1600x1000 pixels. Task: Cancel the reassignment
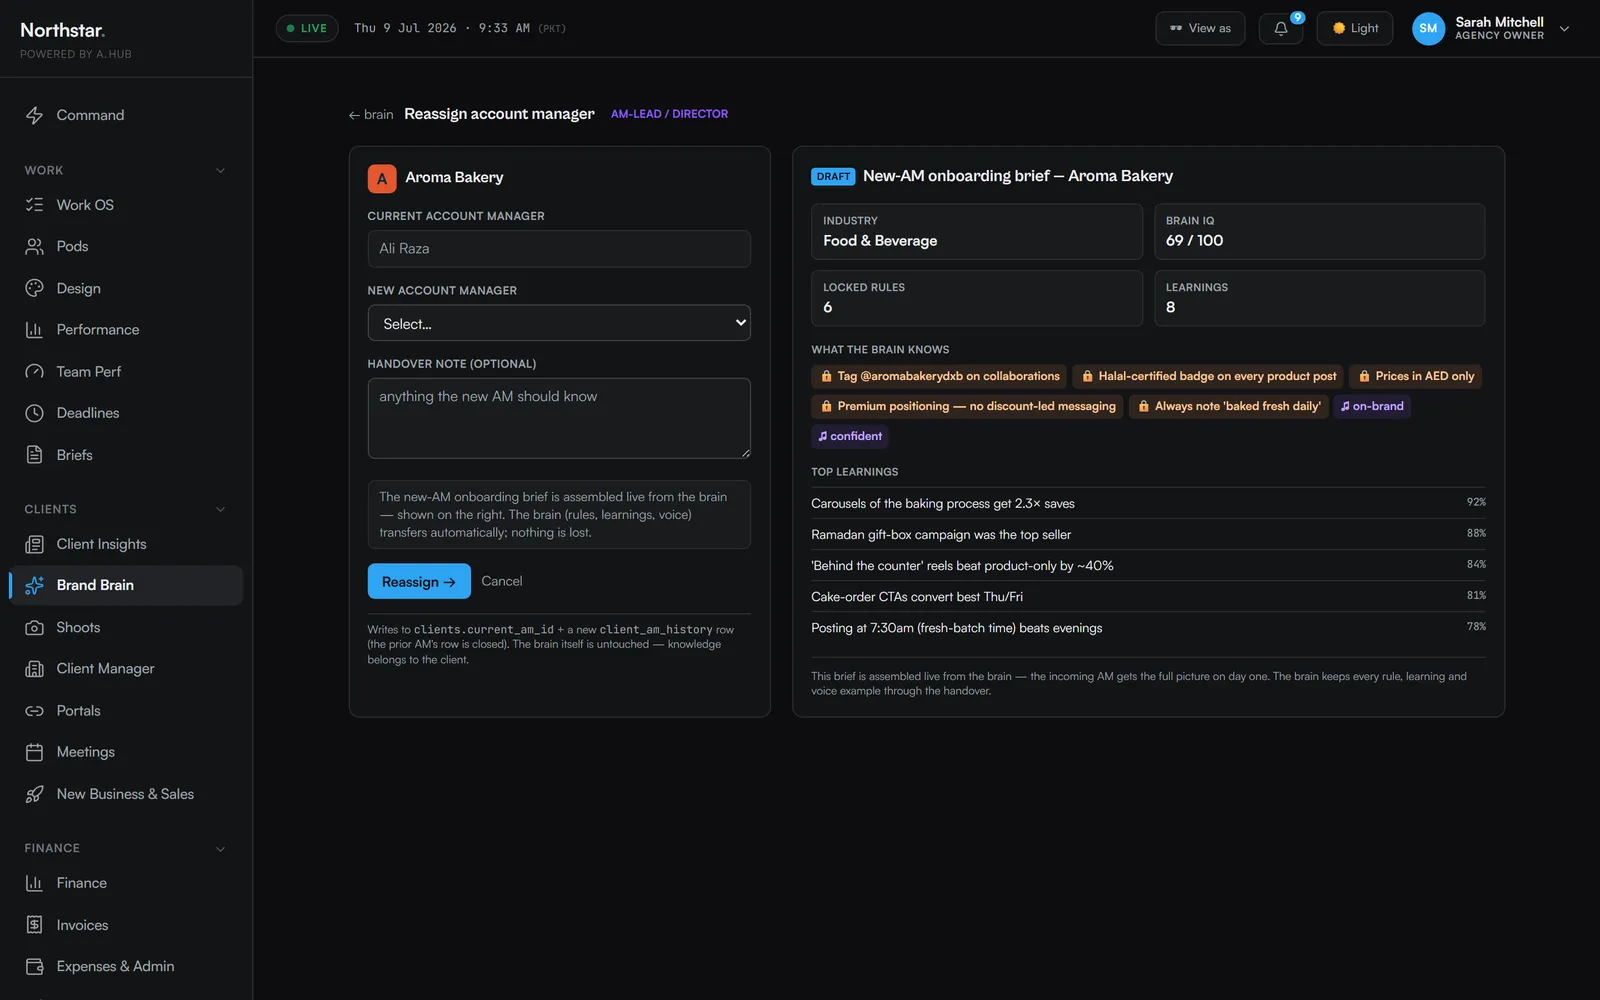502,581
